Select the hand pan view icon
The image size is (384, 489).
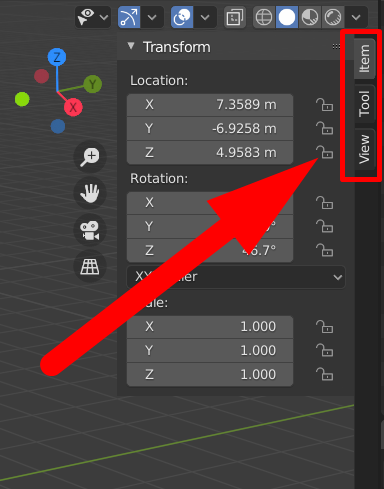90,193
